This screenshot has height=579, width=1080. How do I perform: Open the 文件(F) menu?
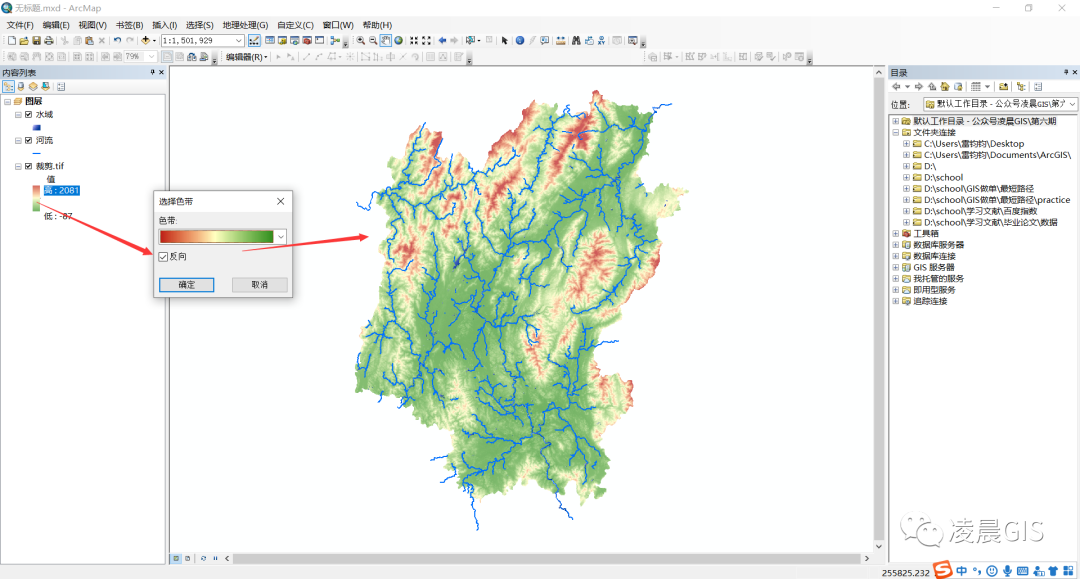[x=20, y=25]
